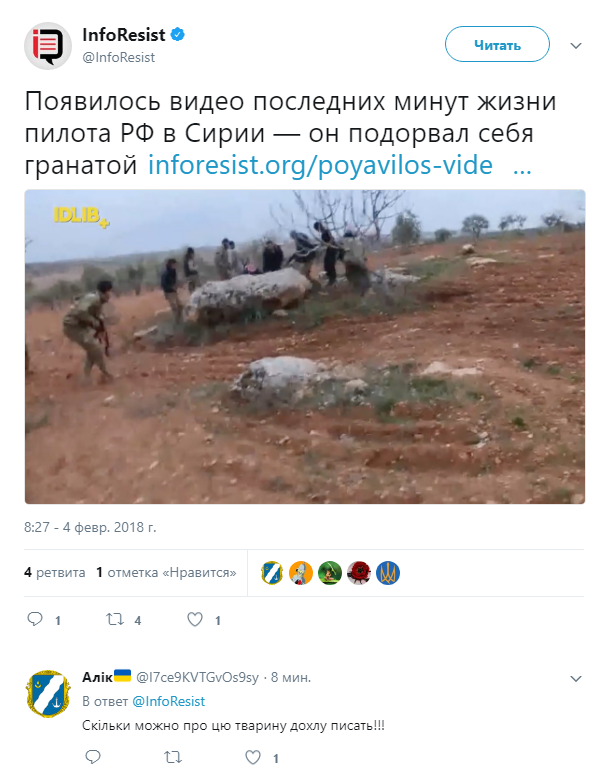Retweet the InfoResist tweet
The height and width of the screenshot is (775, 605).
[x=115, y=619]
